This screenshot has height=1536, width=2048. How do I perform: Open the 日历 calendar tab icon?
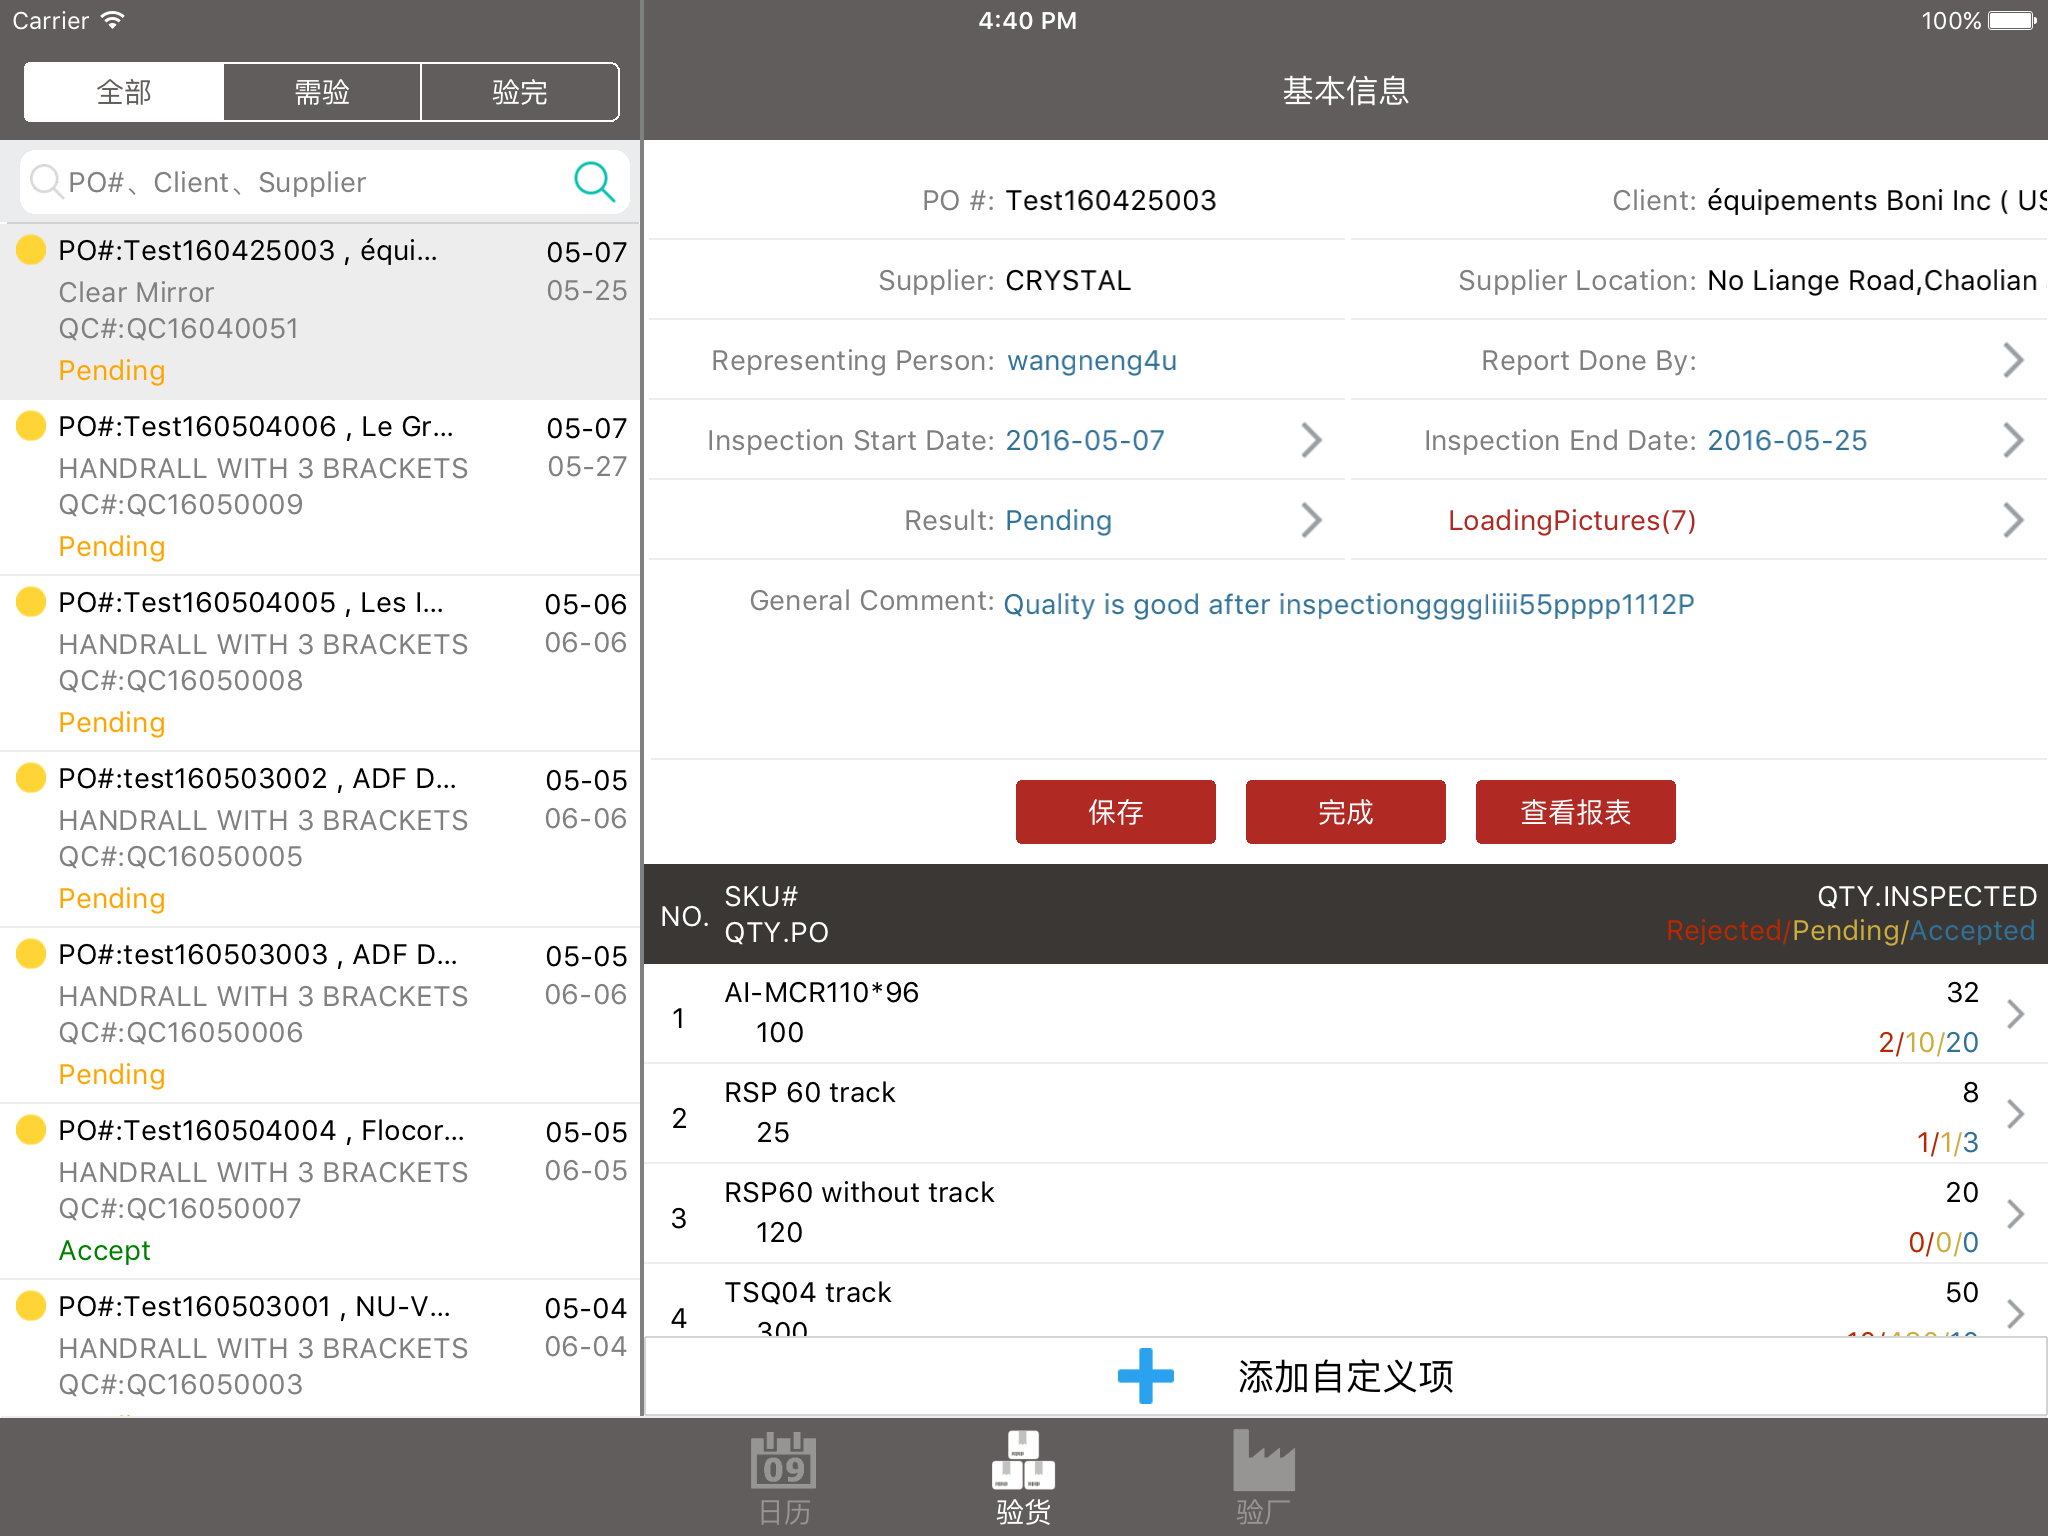[783, 1476]
